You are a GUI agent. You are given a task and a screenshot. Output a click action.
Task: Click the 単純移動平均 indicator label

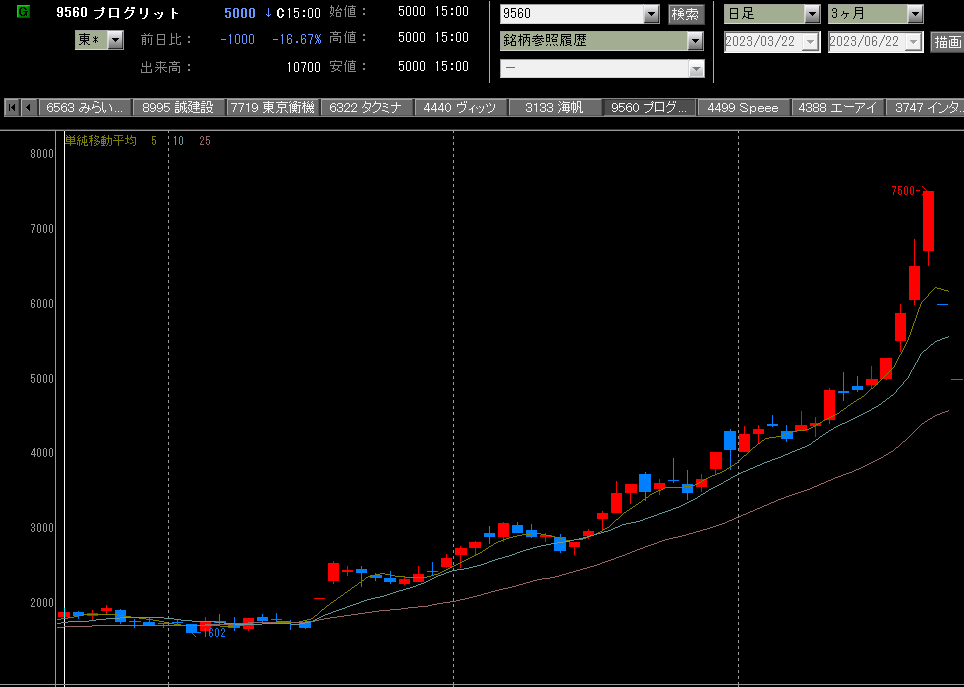coord(101,141)
